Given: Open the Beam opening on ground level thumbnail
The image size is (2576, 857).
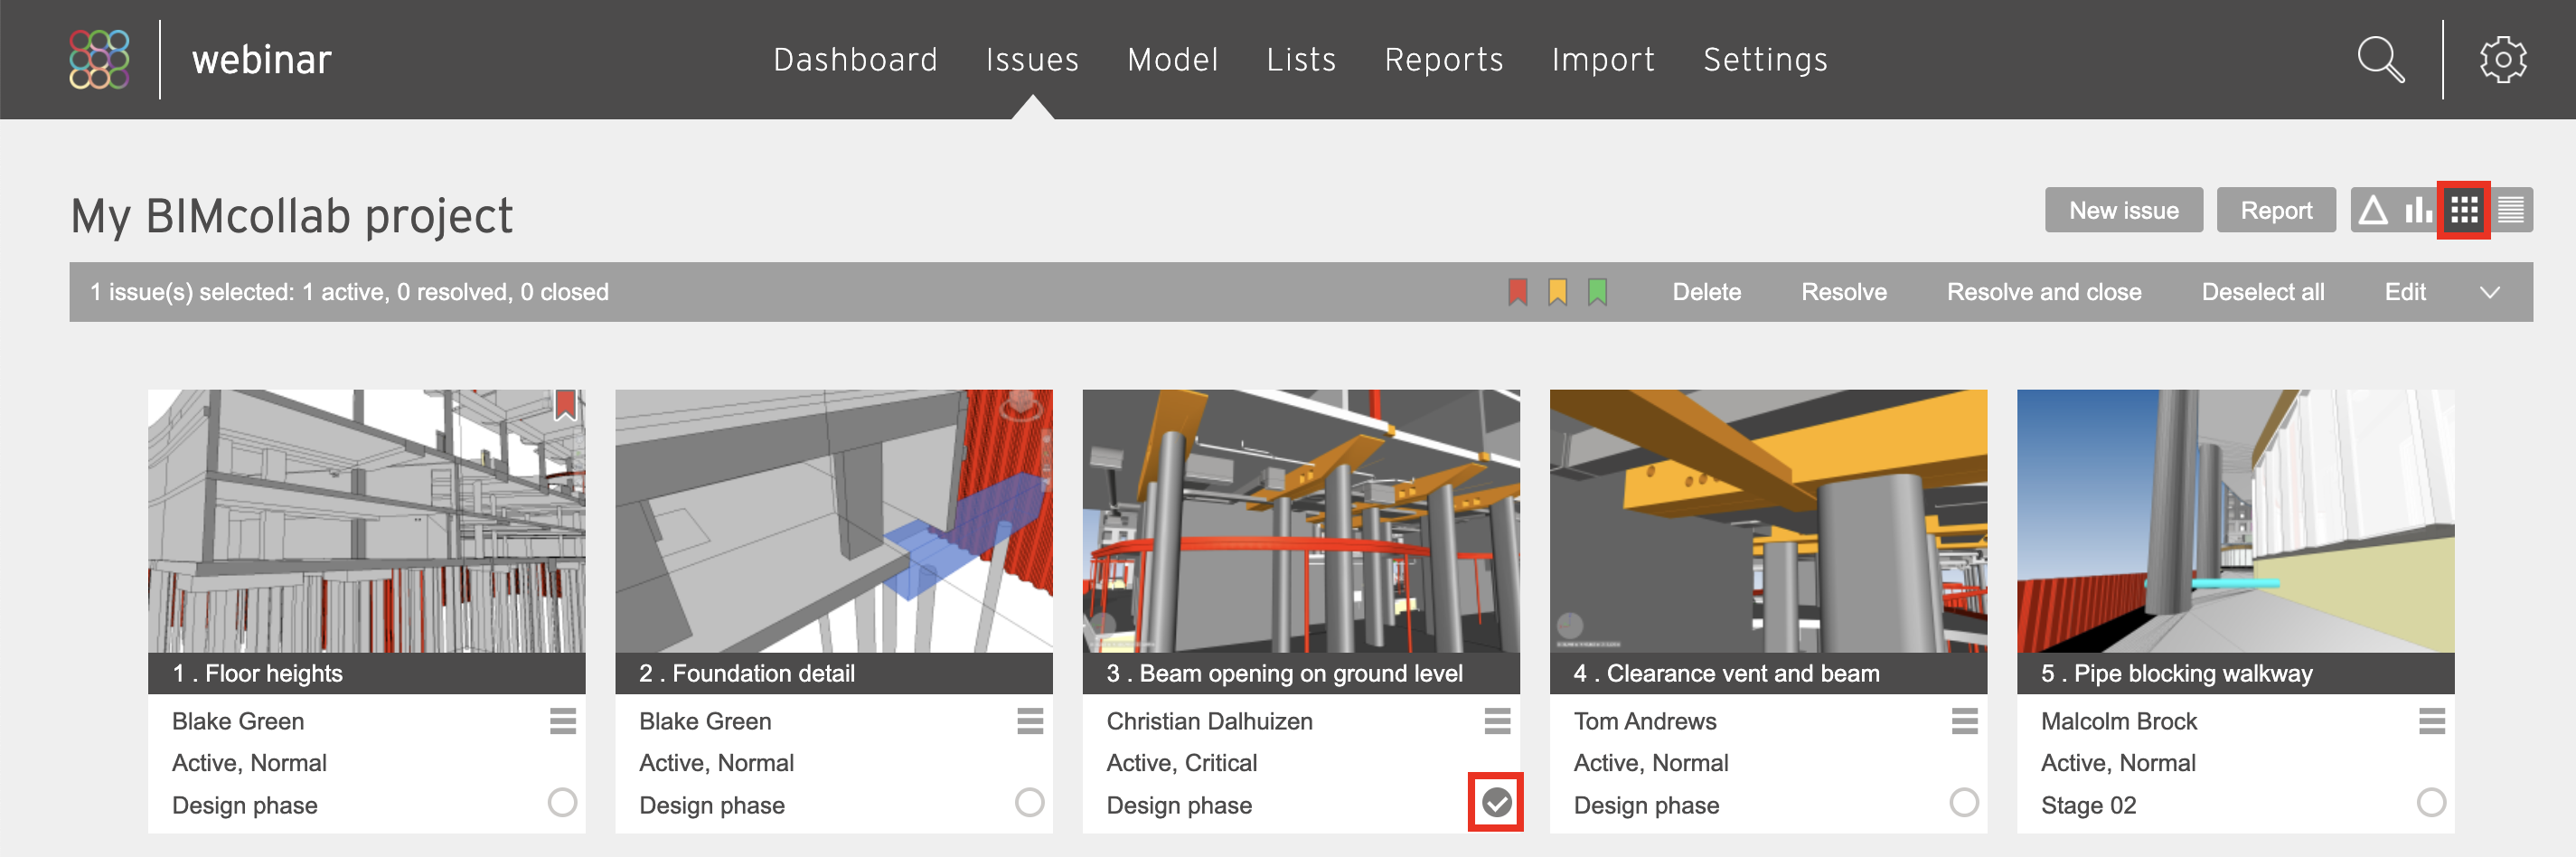Looking at the screenshot, I should coord(1300,521).
